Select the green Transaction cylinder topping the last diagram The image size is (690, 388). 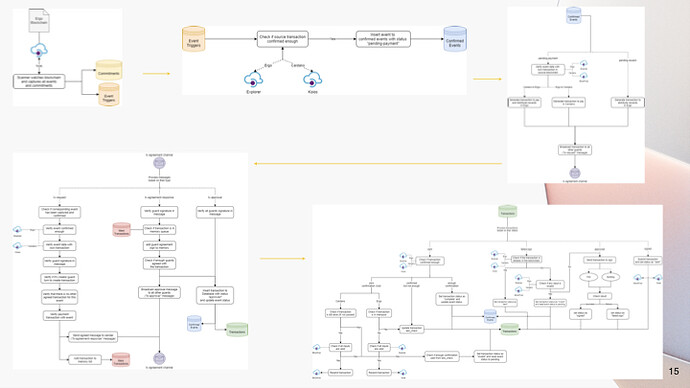[x=507, y=212]
